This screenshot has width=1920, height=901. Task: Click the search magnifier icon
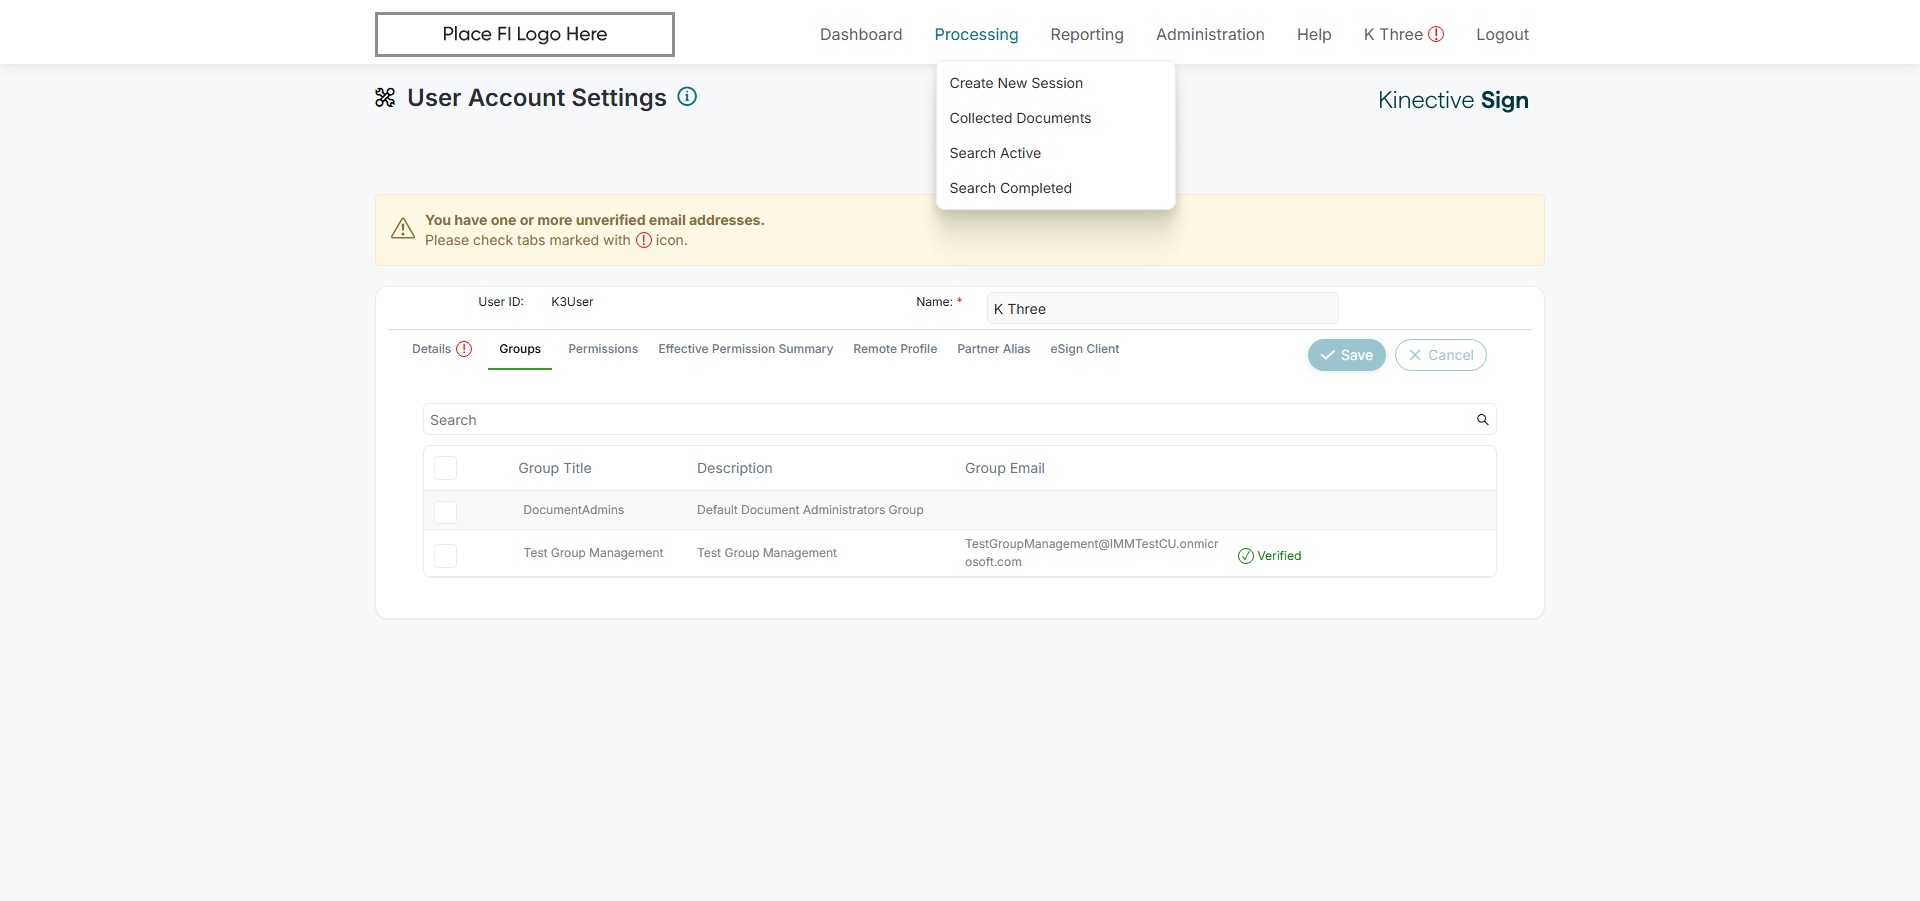coord(1482,420)
